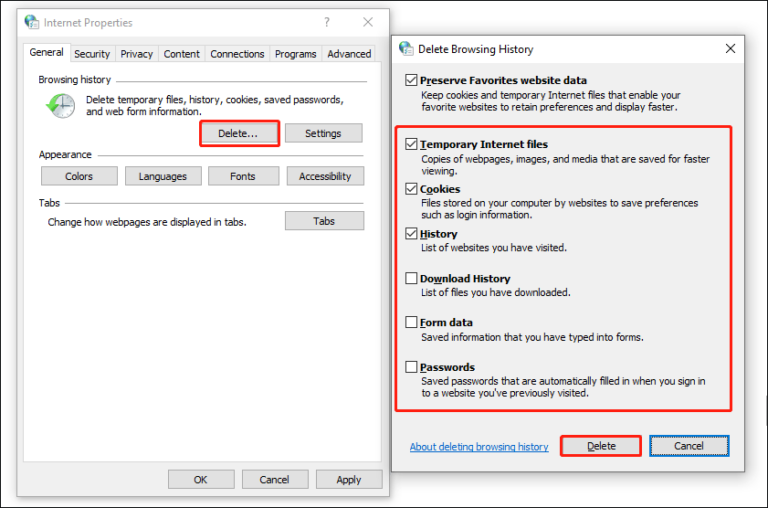Check the Form data checkbox
The height and width of the screenshot is (508, 768).
(411, 322)
